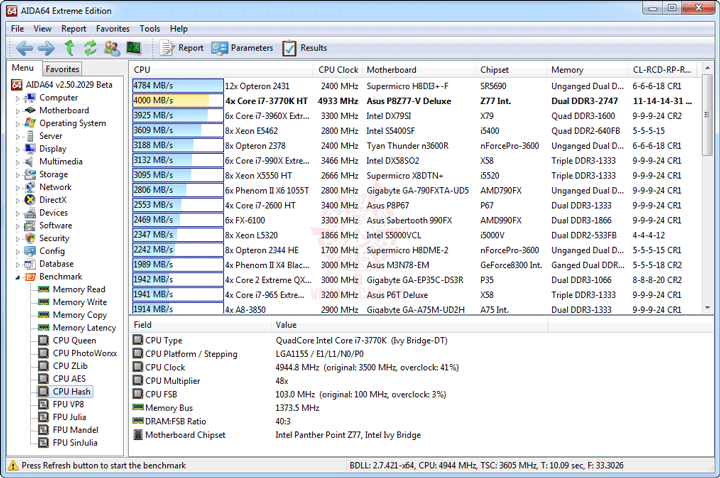This screenshot has height=478, width=720.
Task: Click scrollbar up arrow in results list
Action: (708, 68)
